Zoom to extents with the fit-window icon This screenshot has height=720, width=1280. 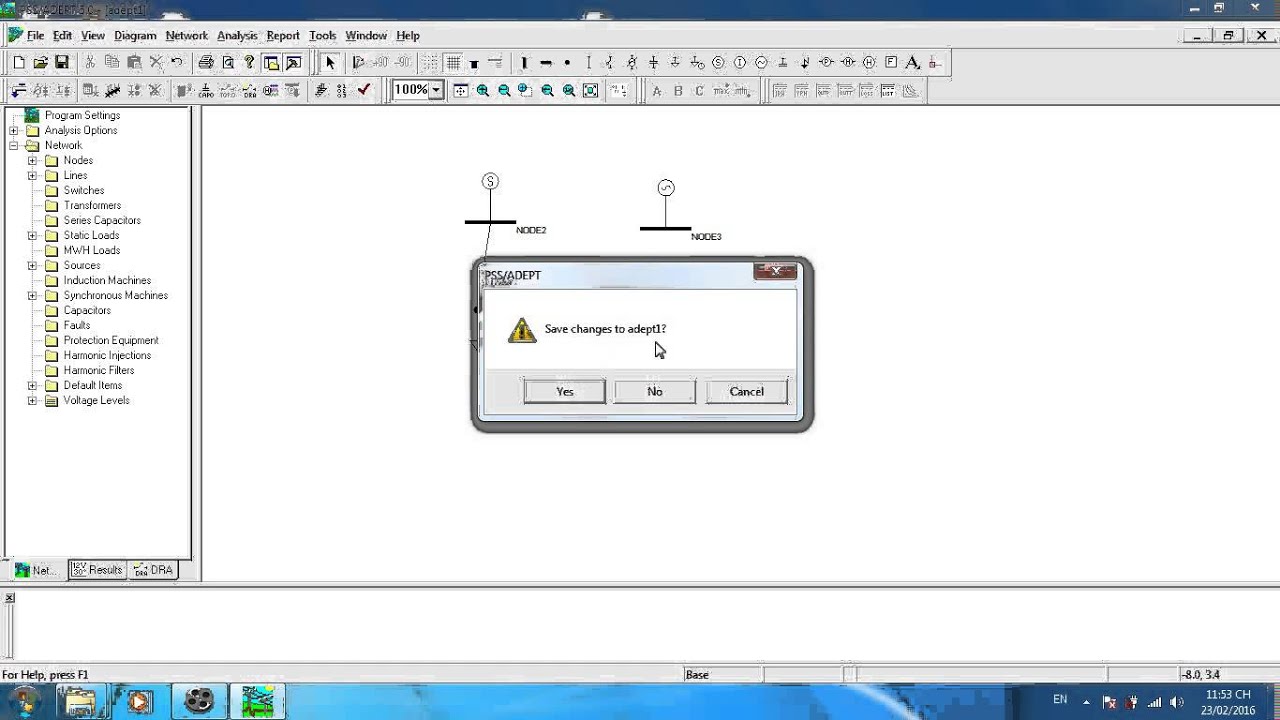pyautogui.click(x=591, y=90)
